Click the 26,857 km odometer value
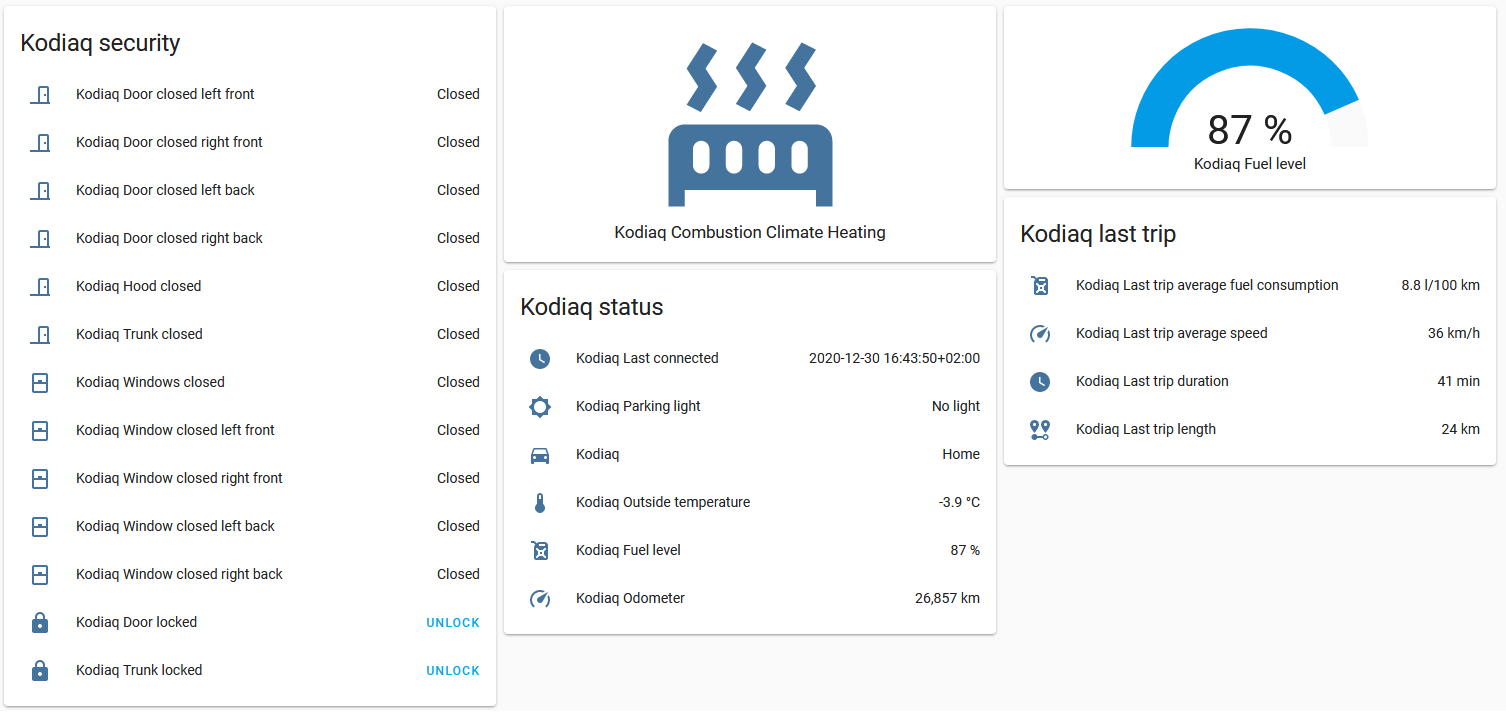The image size is (1506, 716). (x=947, y=598)
